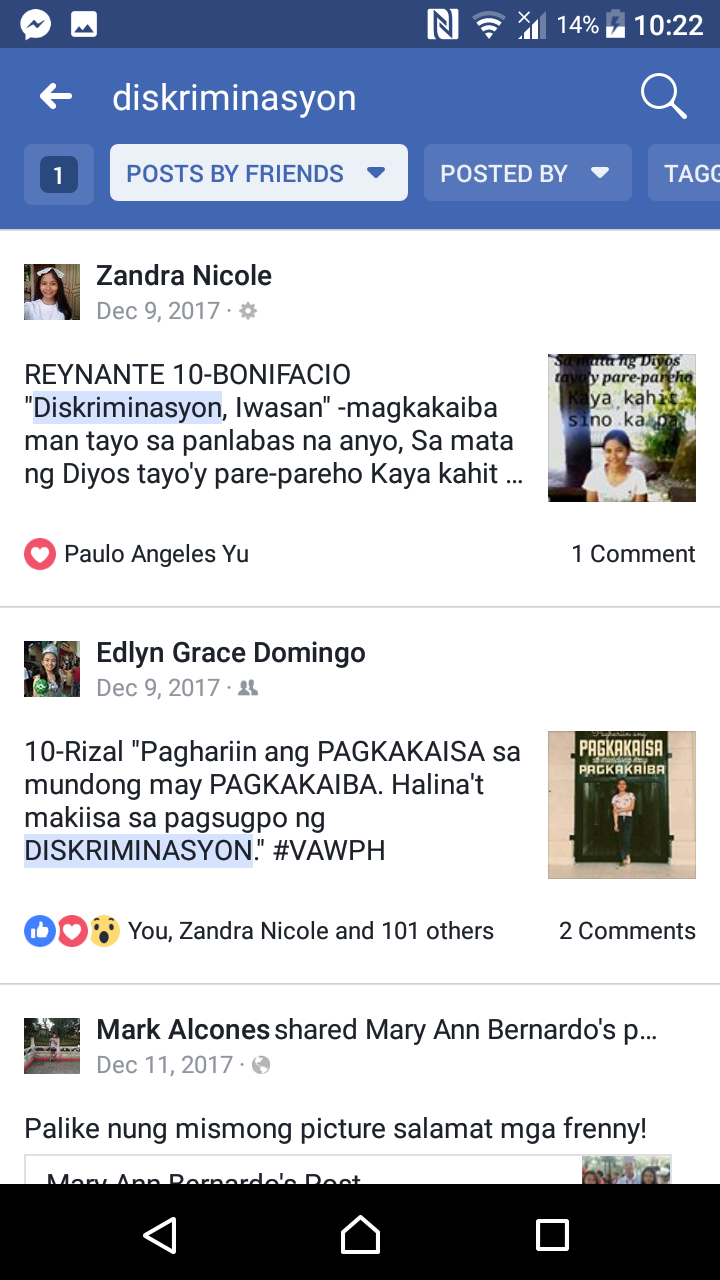
Task: Tap Zandra Nicole's profile picture
Action: [52, 292]
